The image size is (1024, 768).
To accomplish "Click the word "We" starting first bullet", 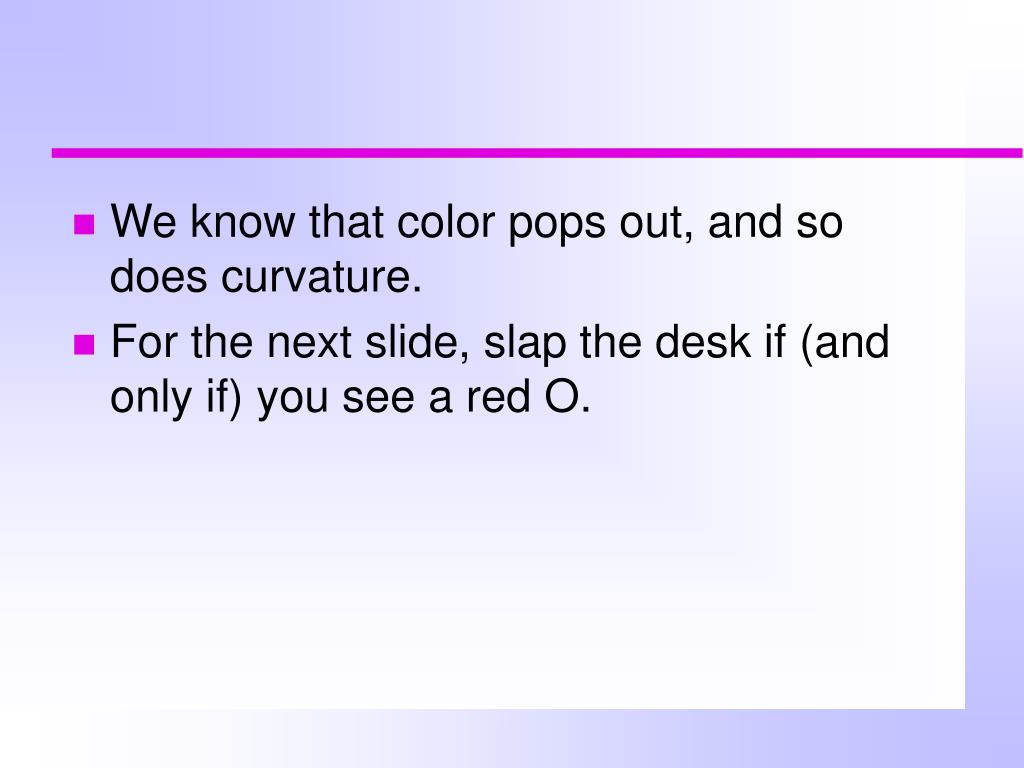I will pos(143,221).
